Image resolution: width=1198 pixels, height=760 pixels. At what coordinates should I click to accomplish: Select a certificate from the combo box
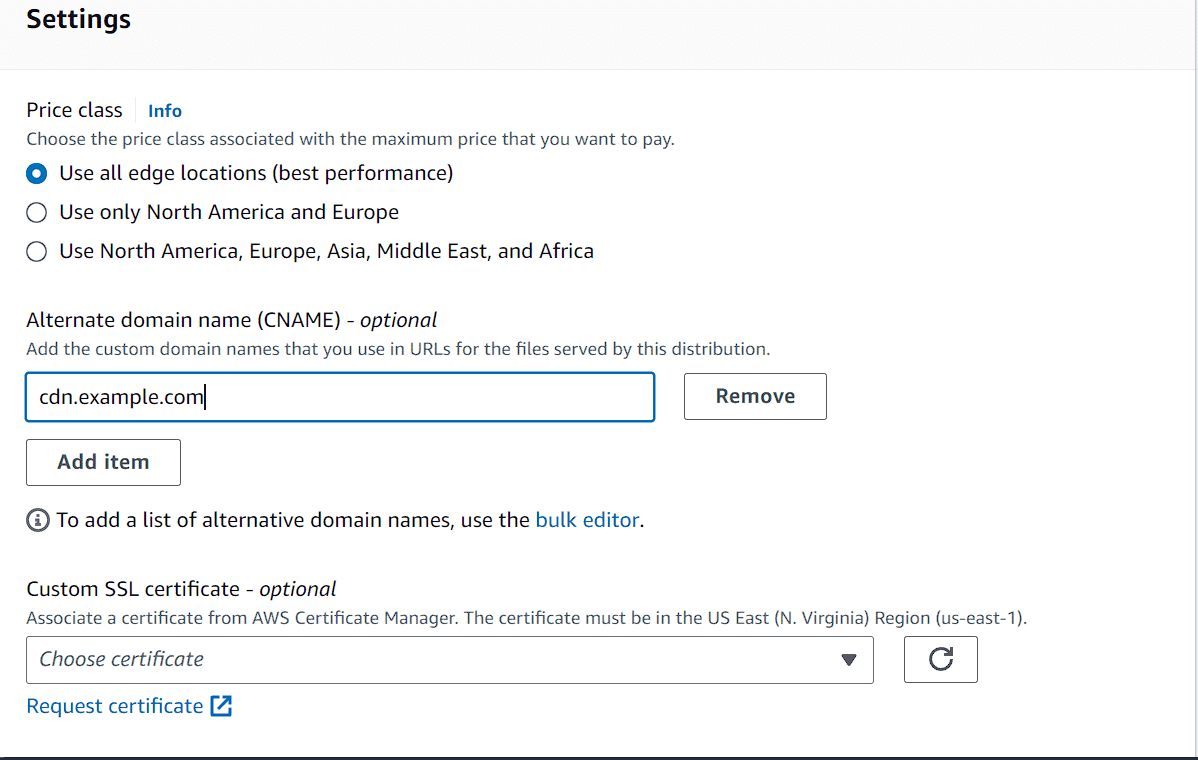[x=450, y=659]
